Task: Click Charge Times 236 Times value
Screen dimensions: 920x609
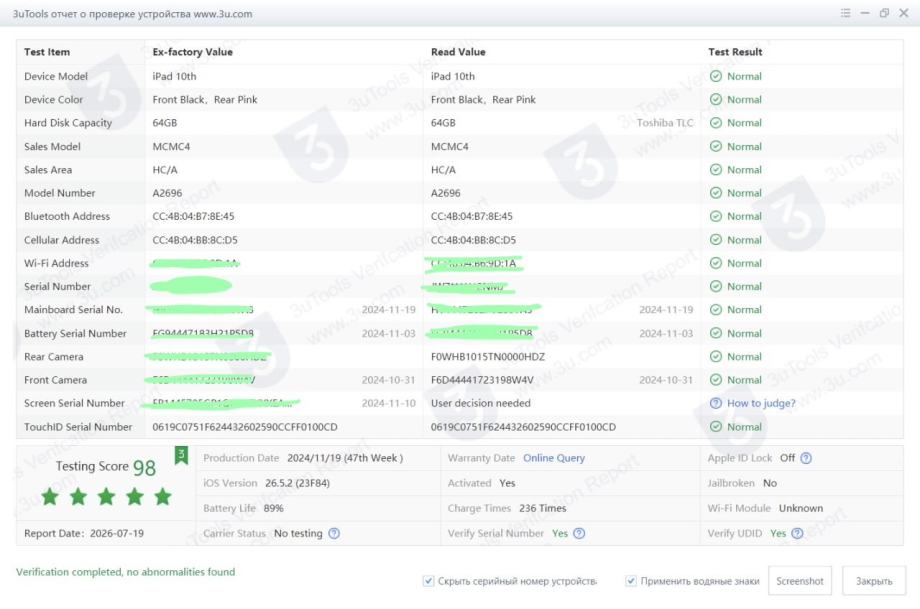Action: [543, 508]
